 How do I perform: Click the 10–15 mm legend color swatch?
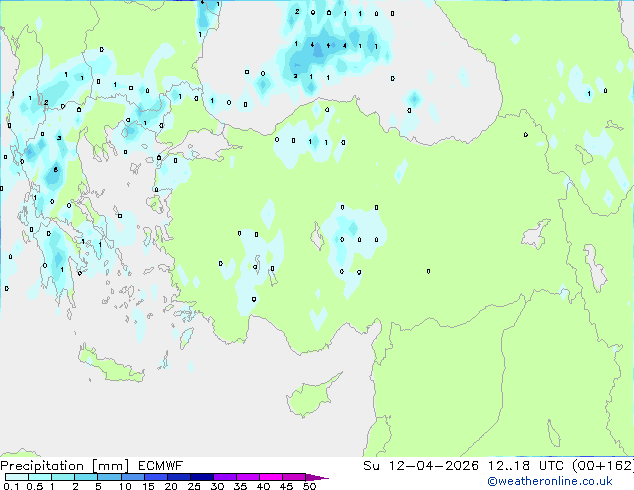pos(133,477)
